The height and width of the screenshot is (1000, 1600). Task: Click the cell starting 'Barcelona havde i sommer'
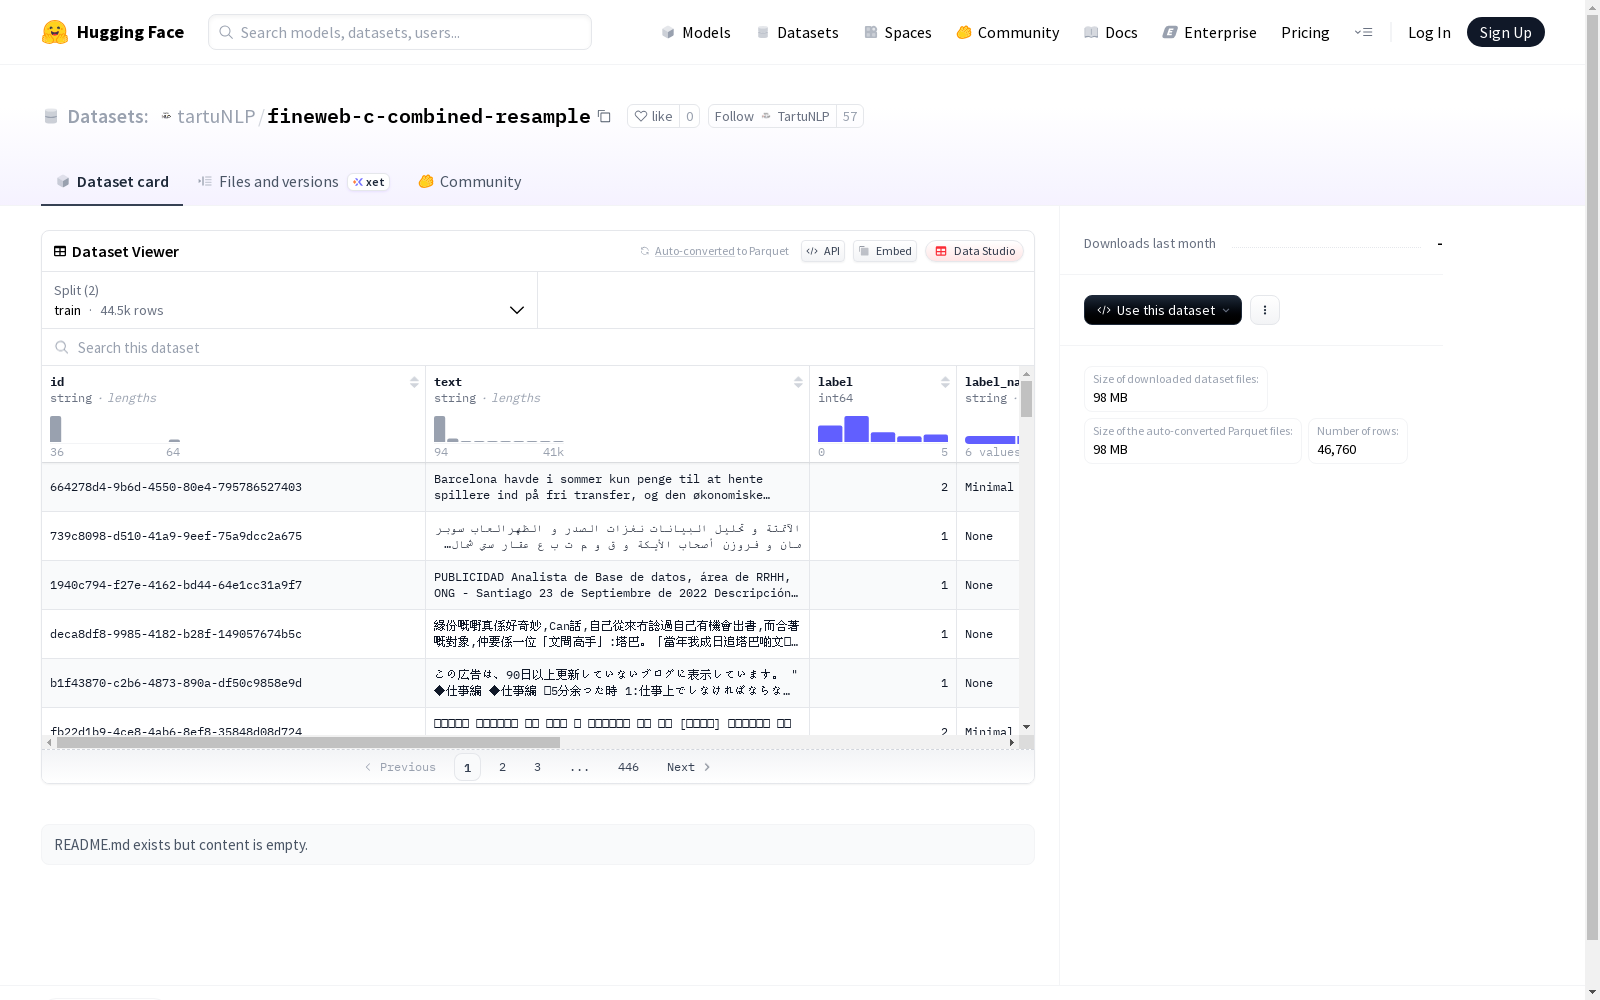pos(617,487)
